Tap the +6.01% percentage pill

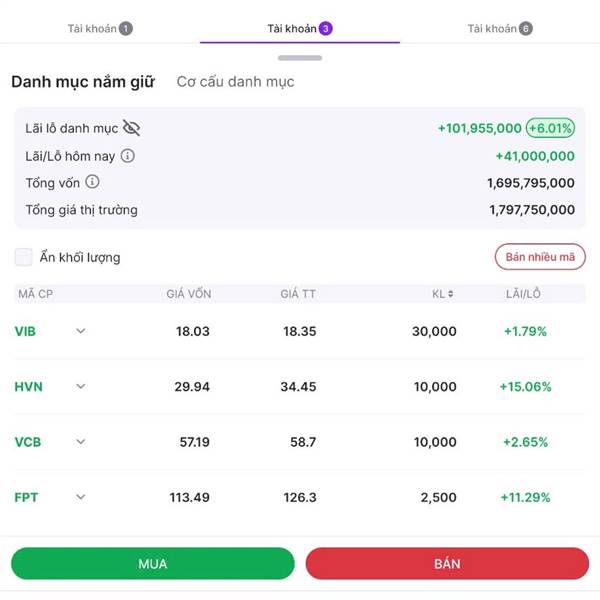(550, 128)
